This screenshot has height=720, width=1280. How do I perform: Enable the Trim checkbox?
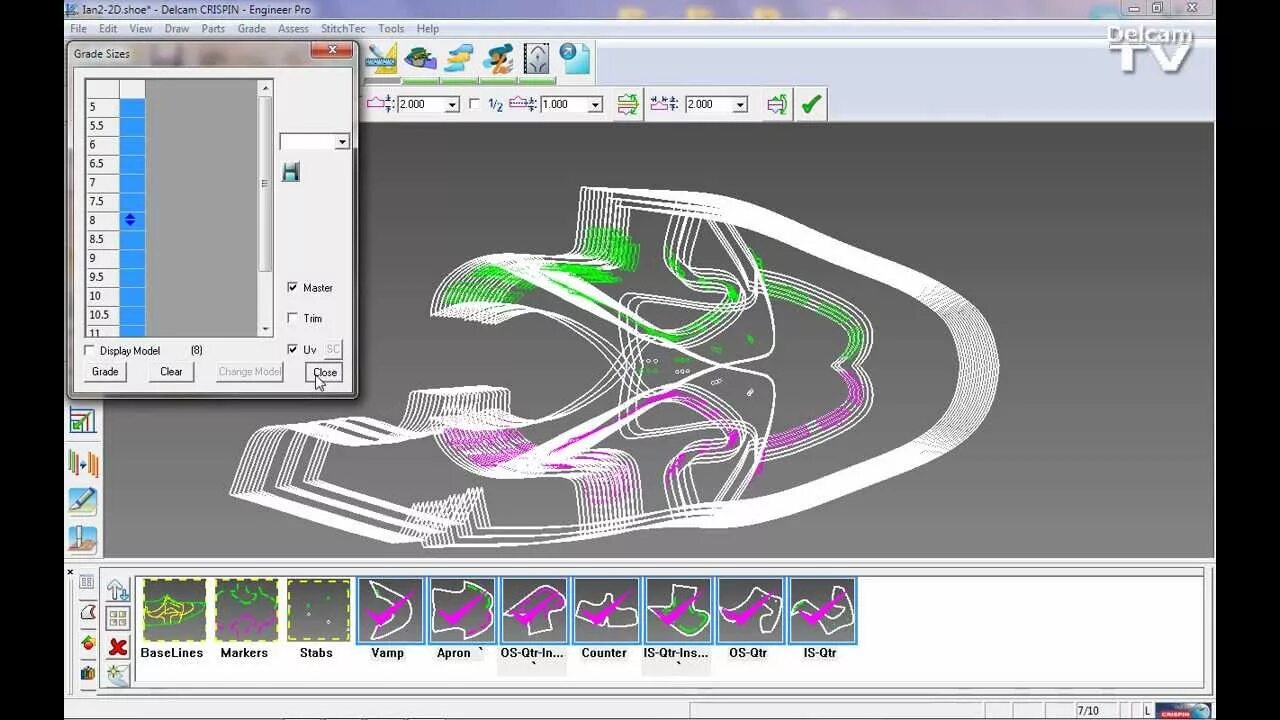[x=293, y=318]
